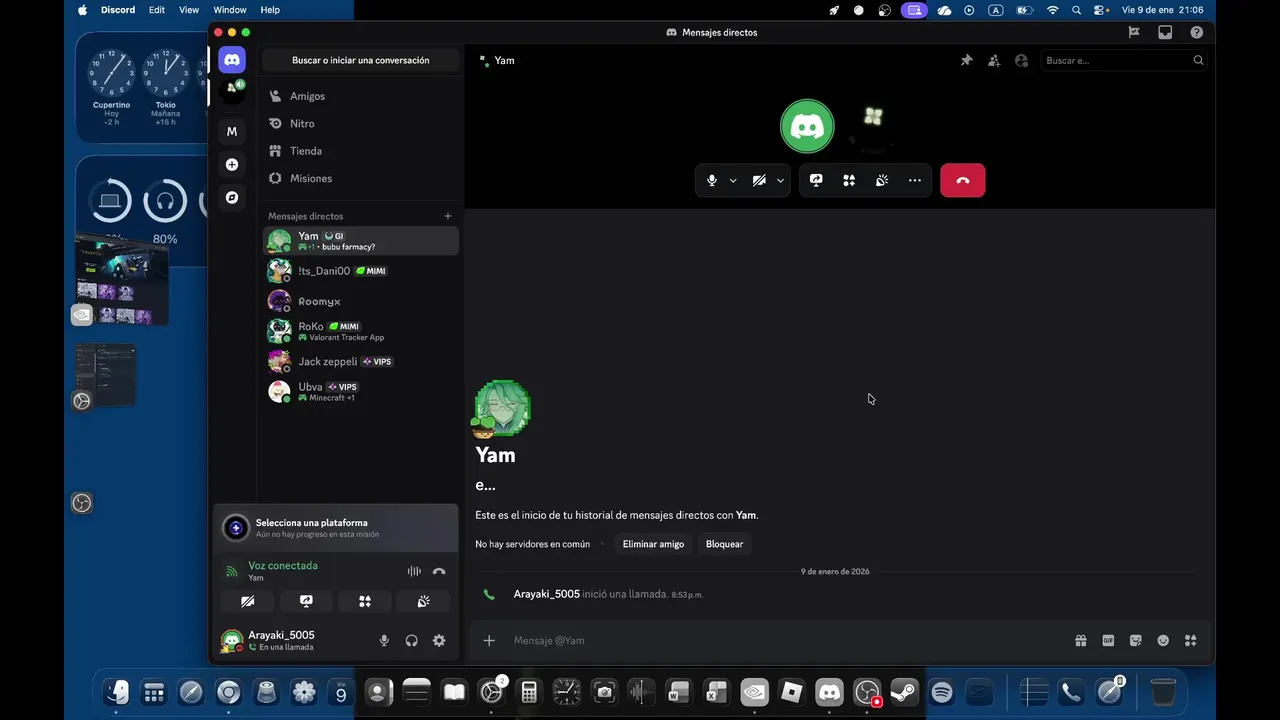Add friends to the DM icon
This screenshot has width=1280, height=720.
994,60
